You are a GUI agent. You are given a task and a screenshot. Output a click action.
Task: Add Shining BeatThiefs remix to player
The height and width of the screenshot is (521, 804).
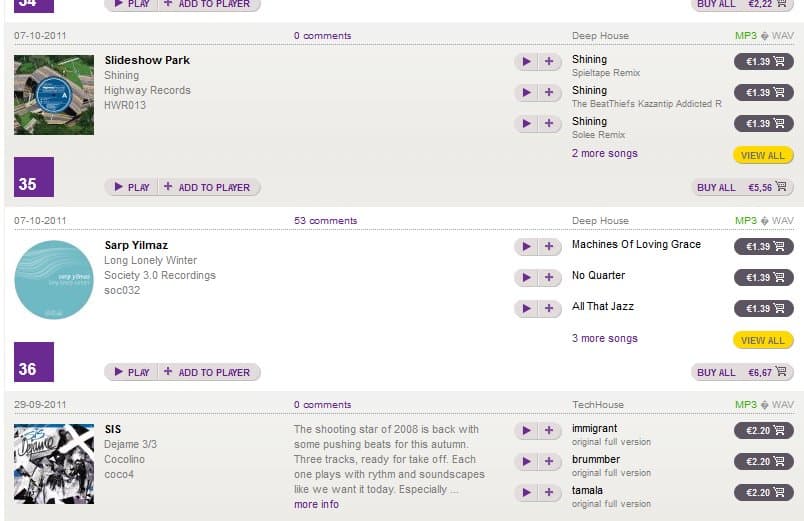549,92
